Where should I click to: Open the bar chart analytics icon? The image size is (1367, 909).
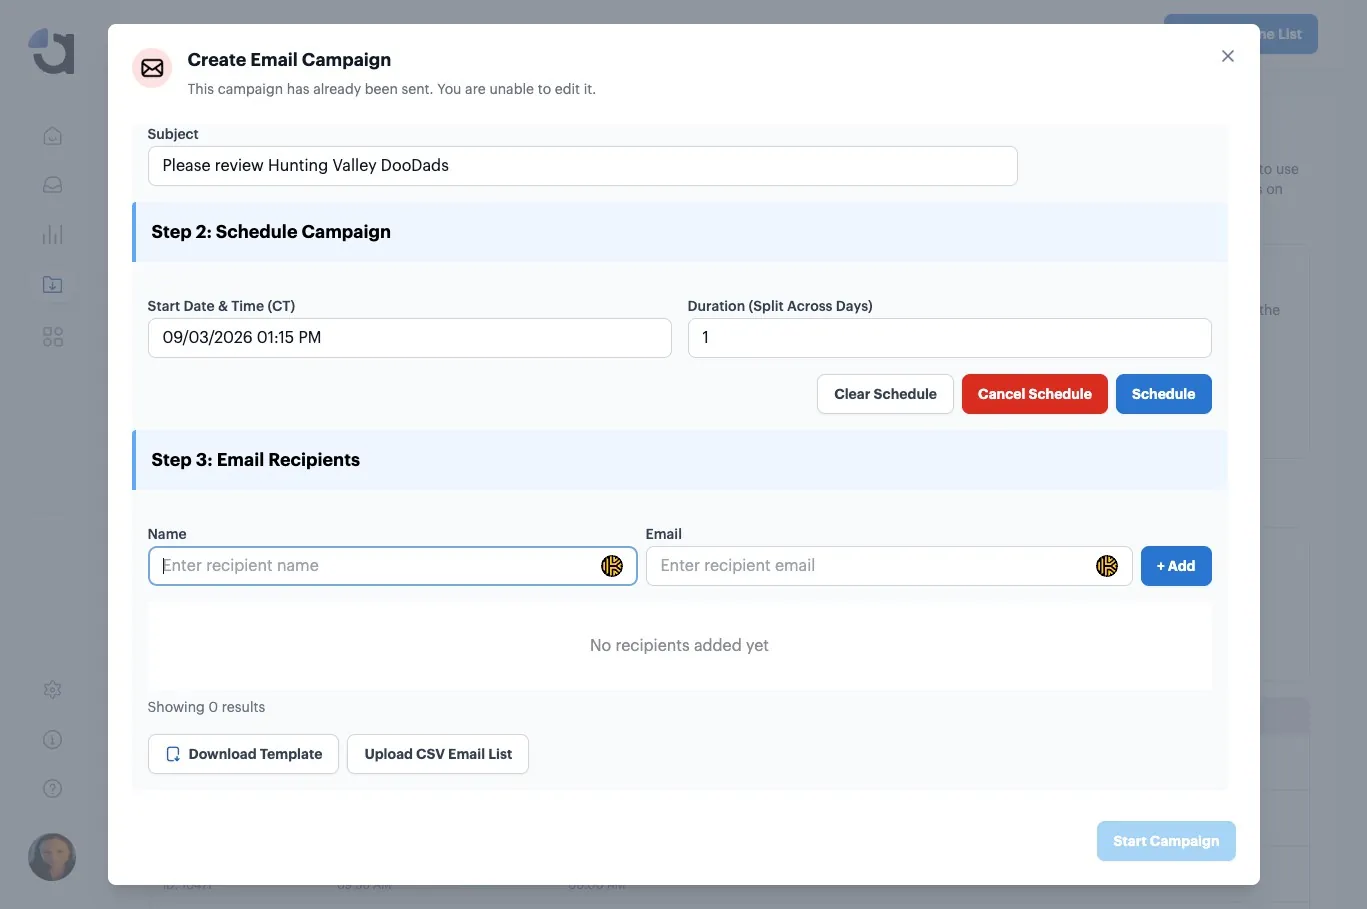53,235
